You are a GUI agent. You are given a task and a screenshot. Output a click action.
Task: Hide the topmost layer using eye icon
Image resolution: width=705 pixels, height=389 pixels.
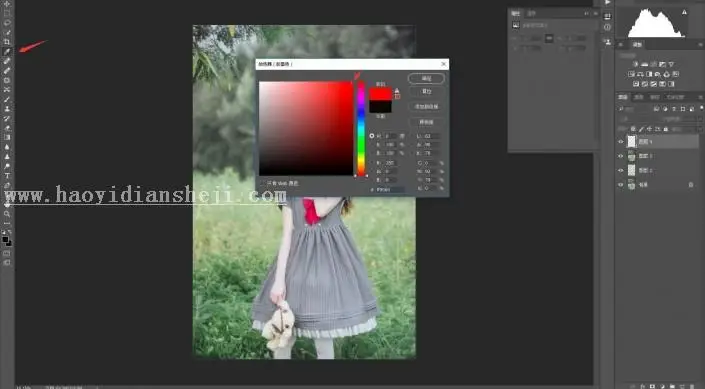(x=621, y=142)
